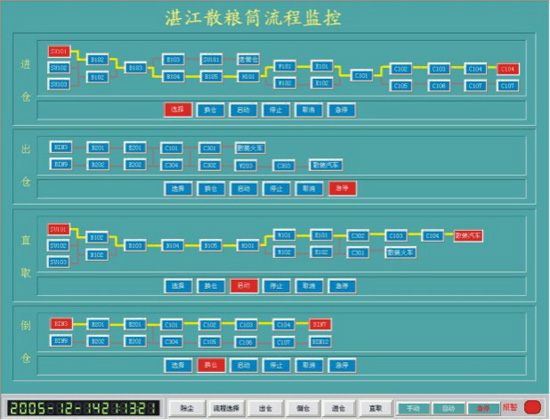Select the 散粮火车 node in 出仓 flow
The image size is (550, 420).
tap(250, 148)
